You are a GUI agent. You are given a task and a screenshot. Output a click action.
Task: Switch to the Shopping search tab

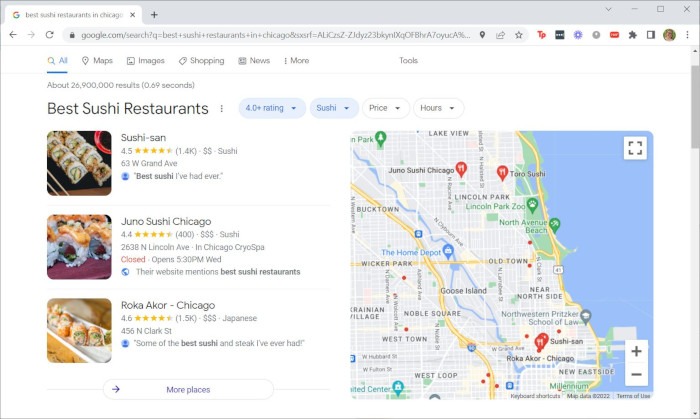click(201, 61)
